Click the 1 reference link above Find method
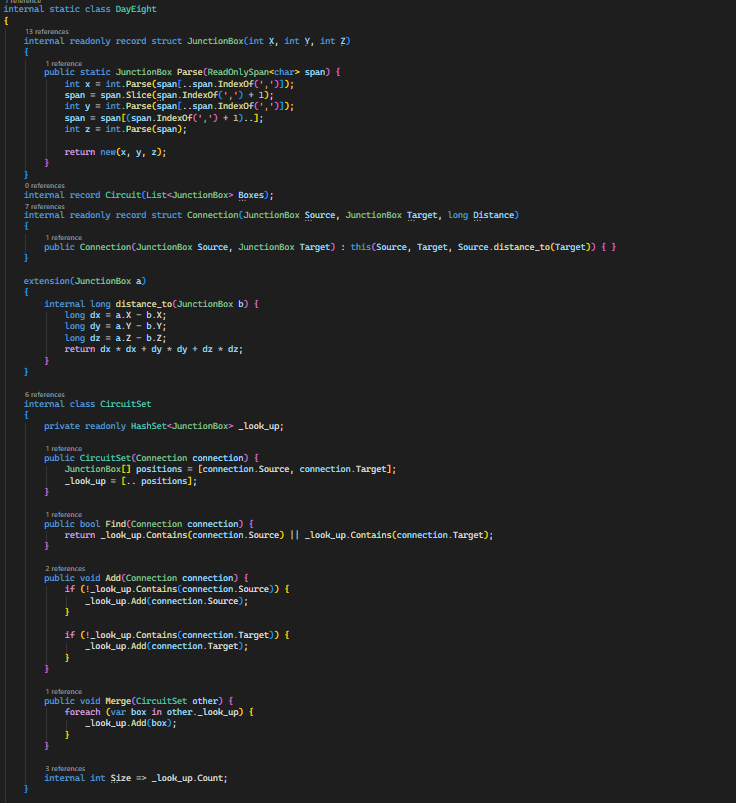The height and width of the screenshot is (803, 736). point(64,514)
